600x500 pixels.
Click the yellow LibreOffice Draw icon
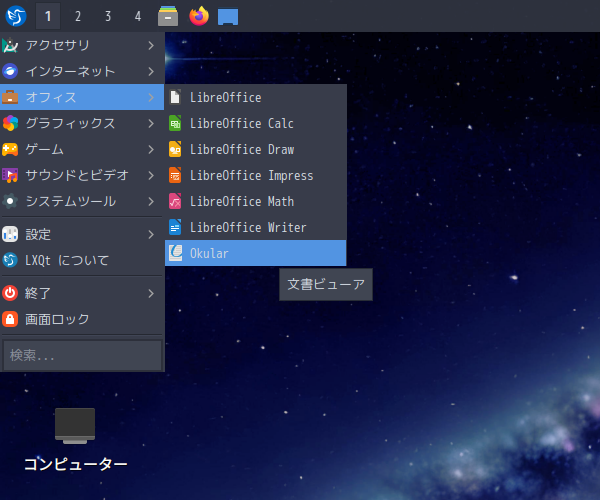tap(175, 149)
